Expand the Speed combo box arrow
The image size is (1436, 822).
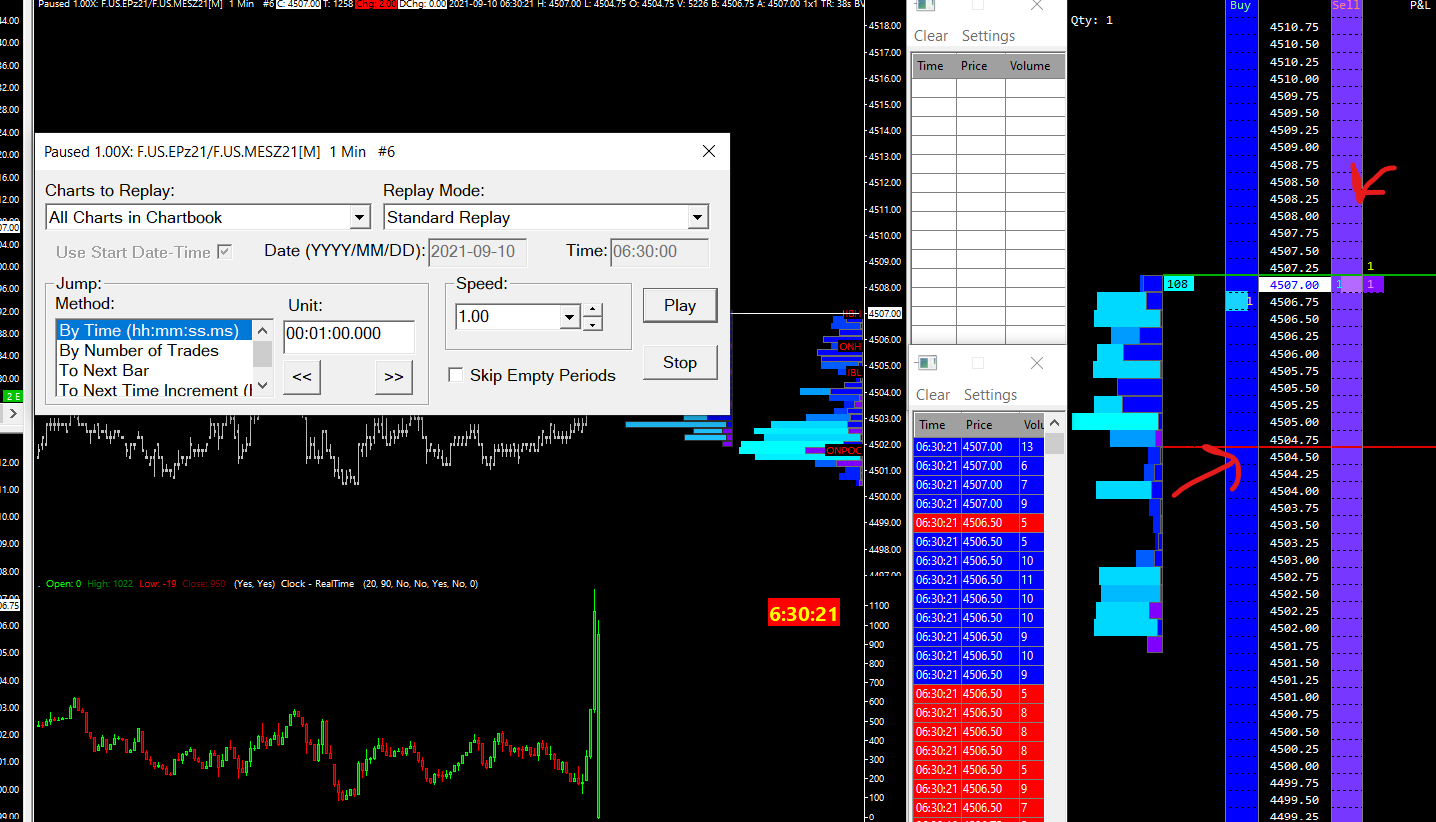tap(570, 317)
